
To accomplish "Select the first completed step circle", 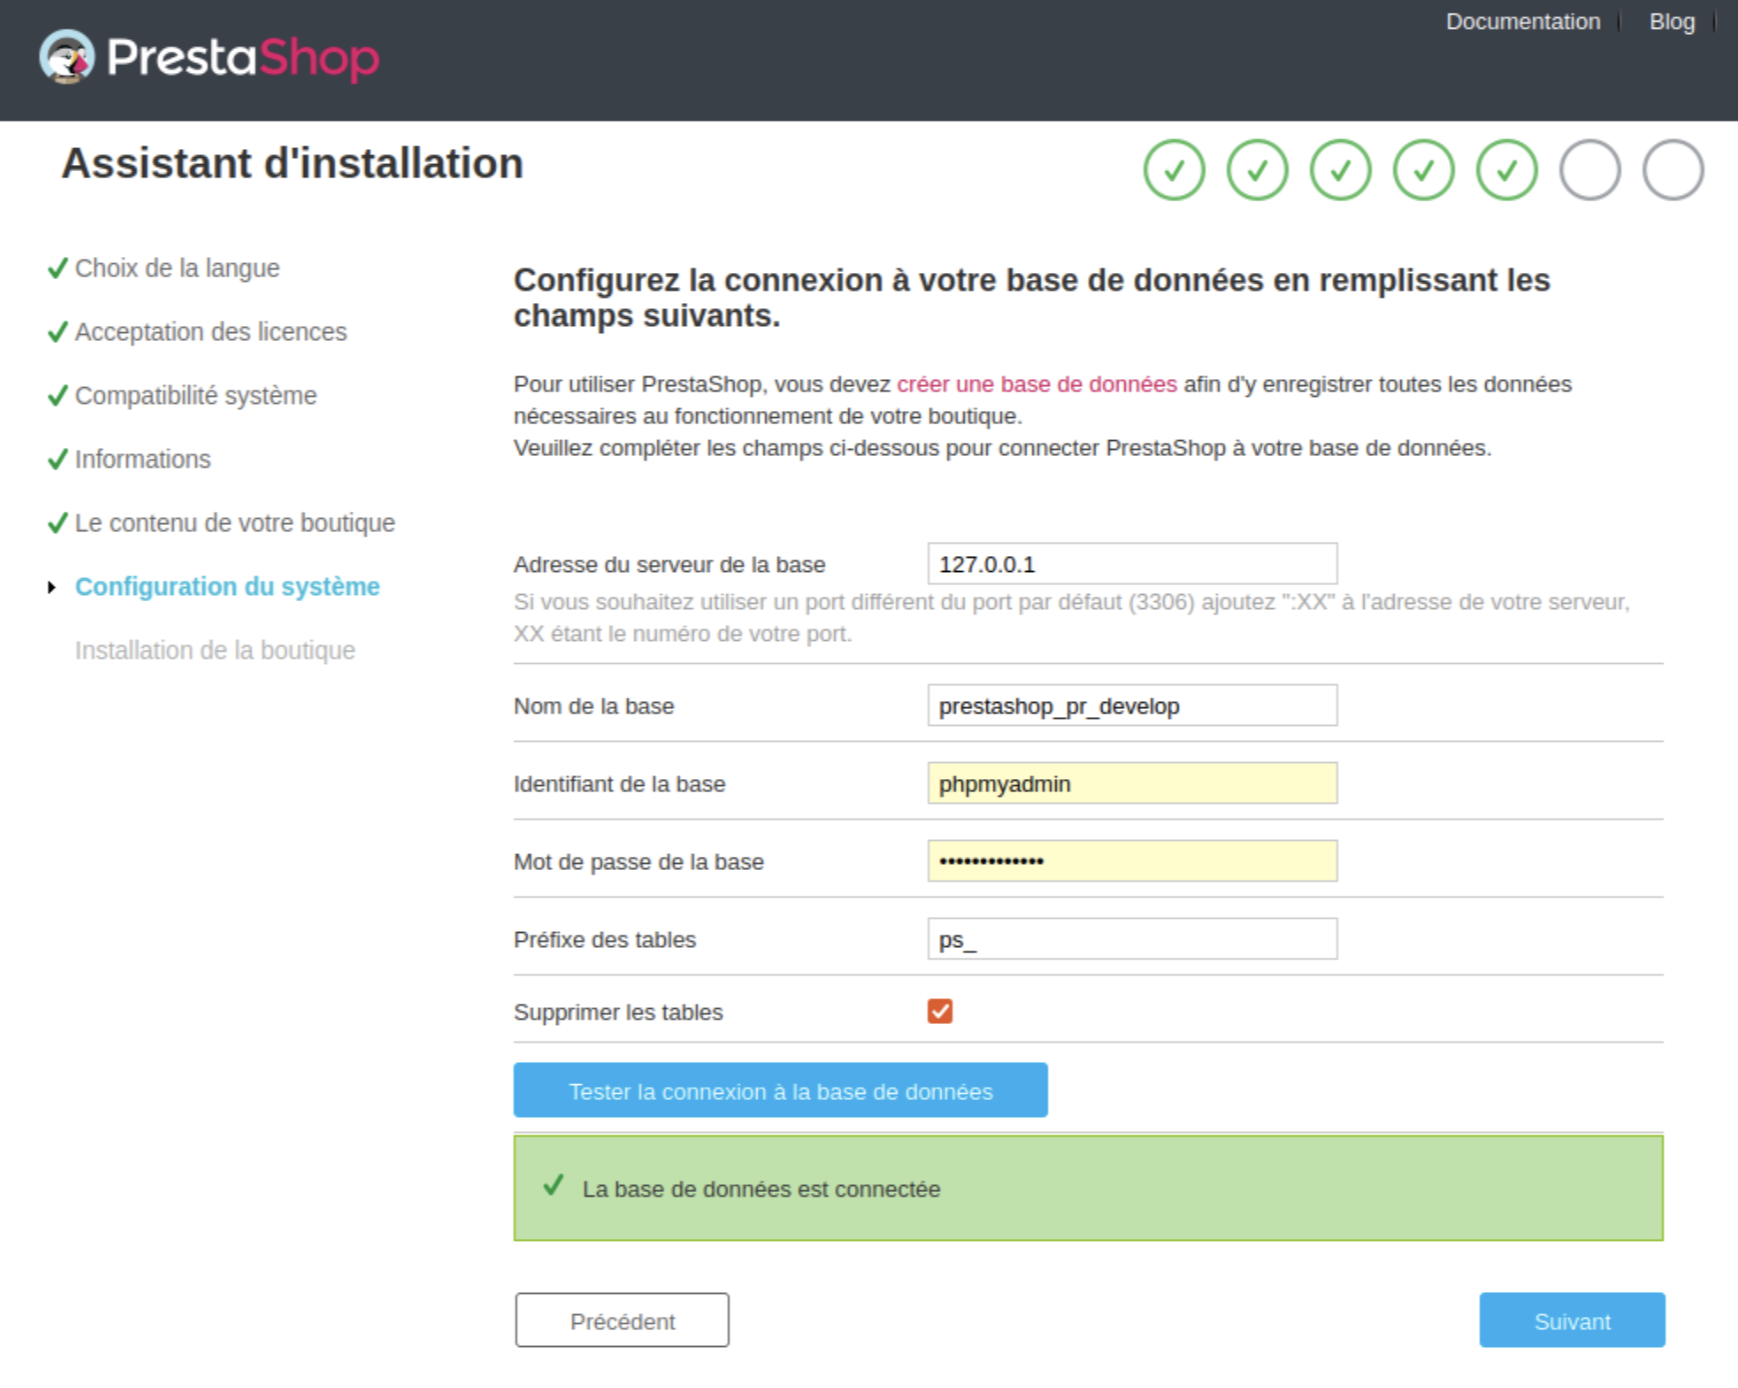I will (x=1174, y=170).
